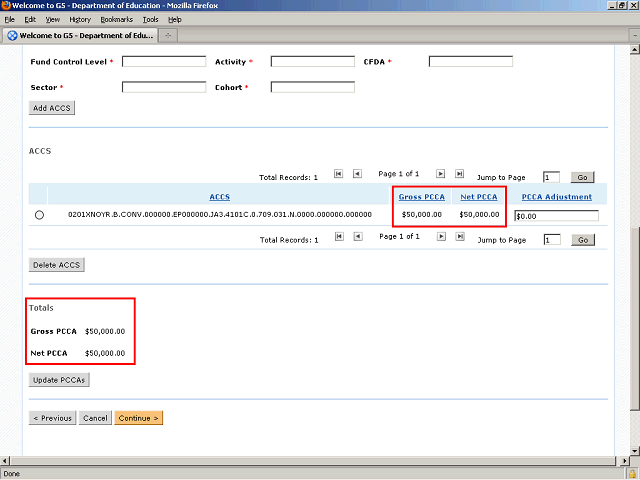The image size is (640, 480).
Task: Go to first page in upper pager
Action: click(x=338, y=174)
